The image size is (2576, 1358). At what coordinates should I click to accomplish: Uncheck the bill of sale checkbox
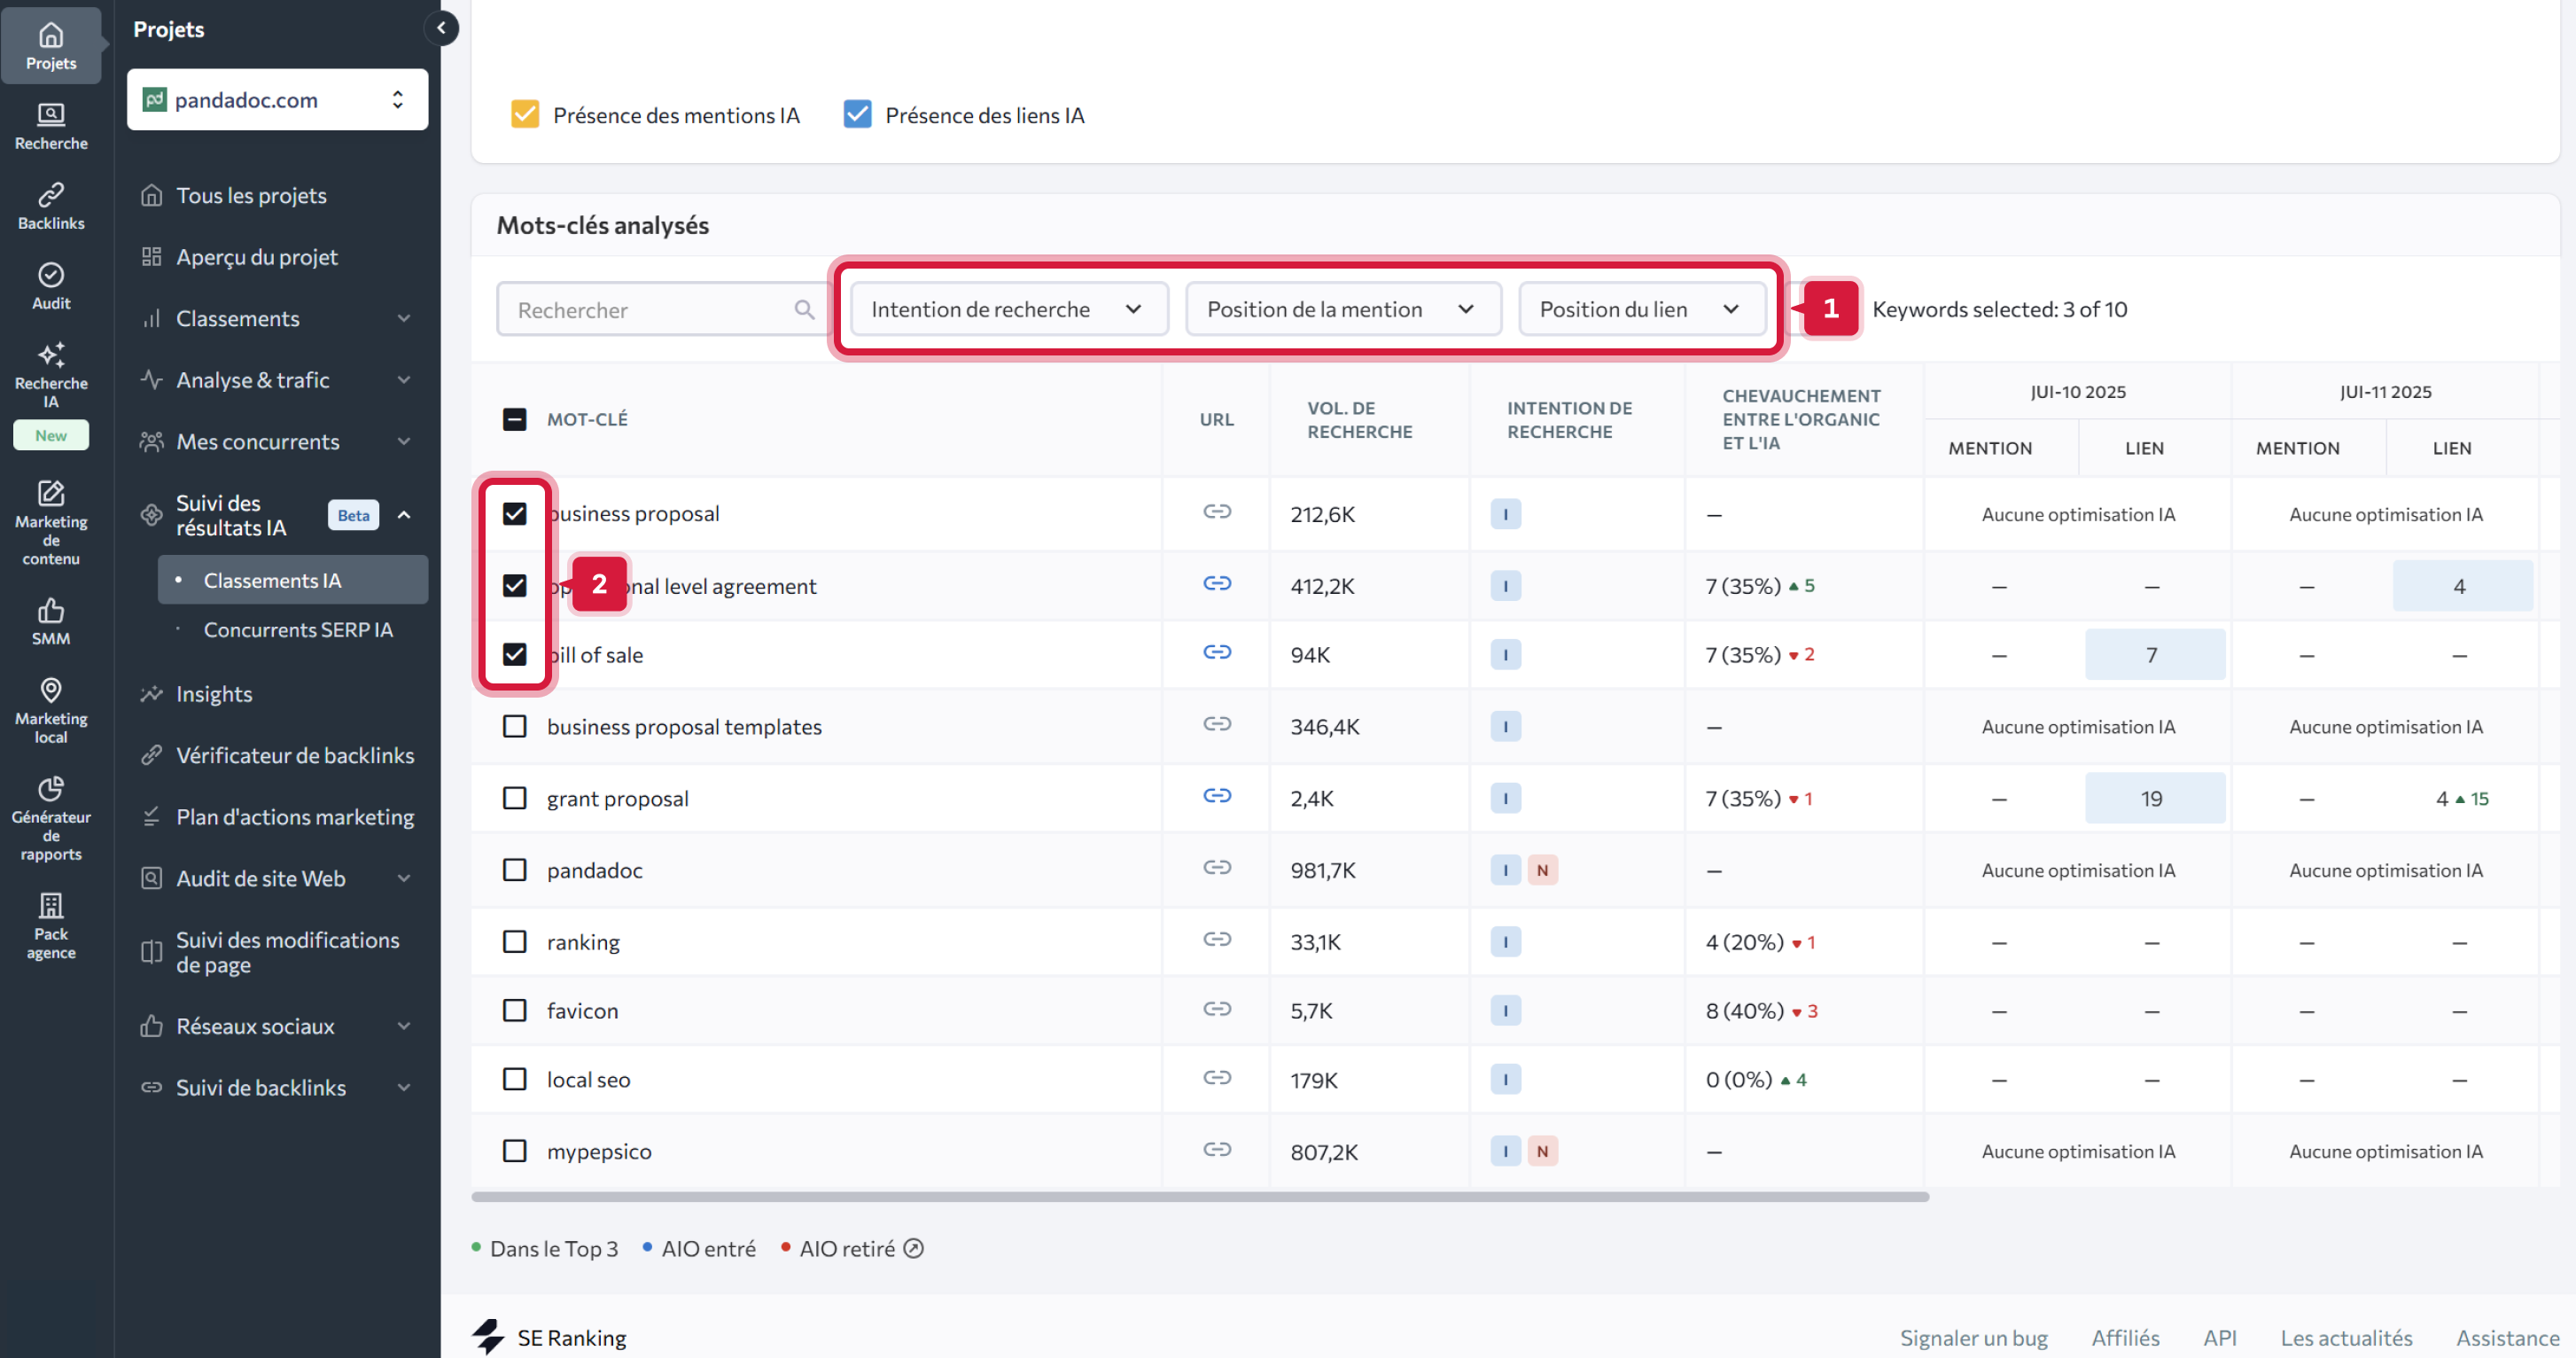(x=514, y=654)
